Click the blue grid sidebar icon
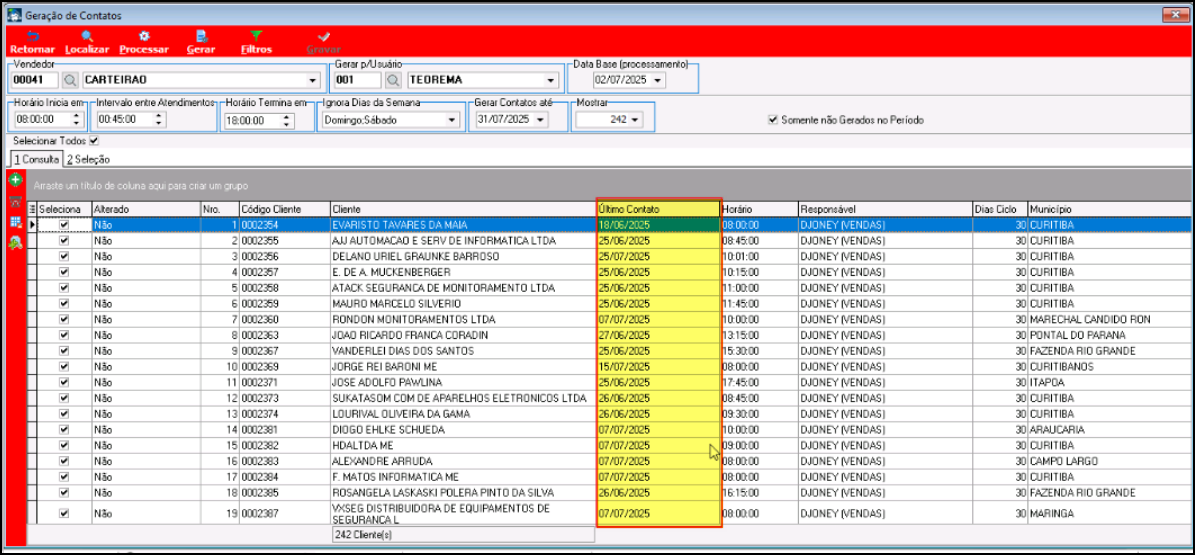The image size is (1195, 555). click(14, 222)
